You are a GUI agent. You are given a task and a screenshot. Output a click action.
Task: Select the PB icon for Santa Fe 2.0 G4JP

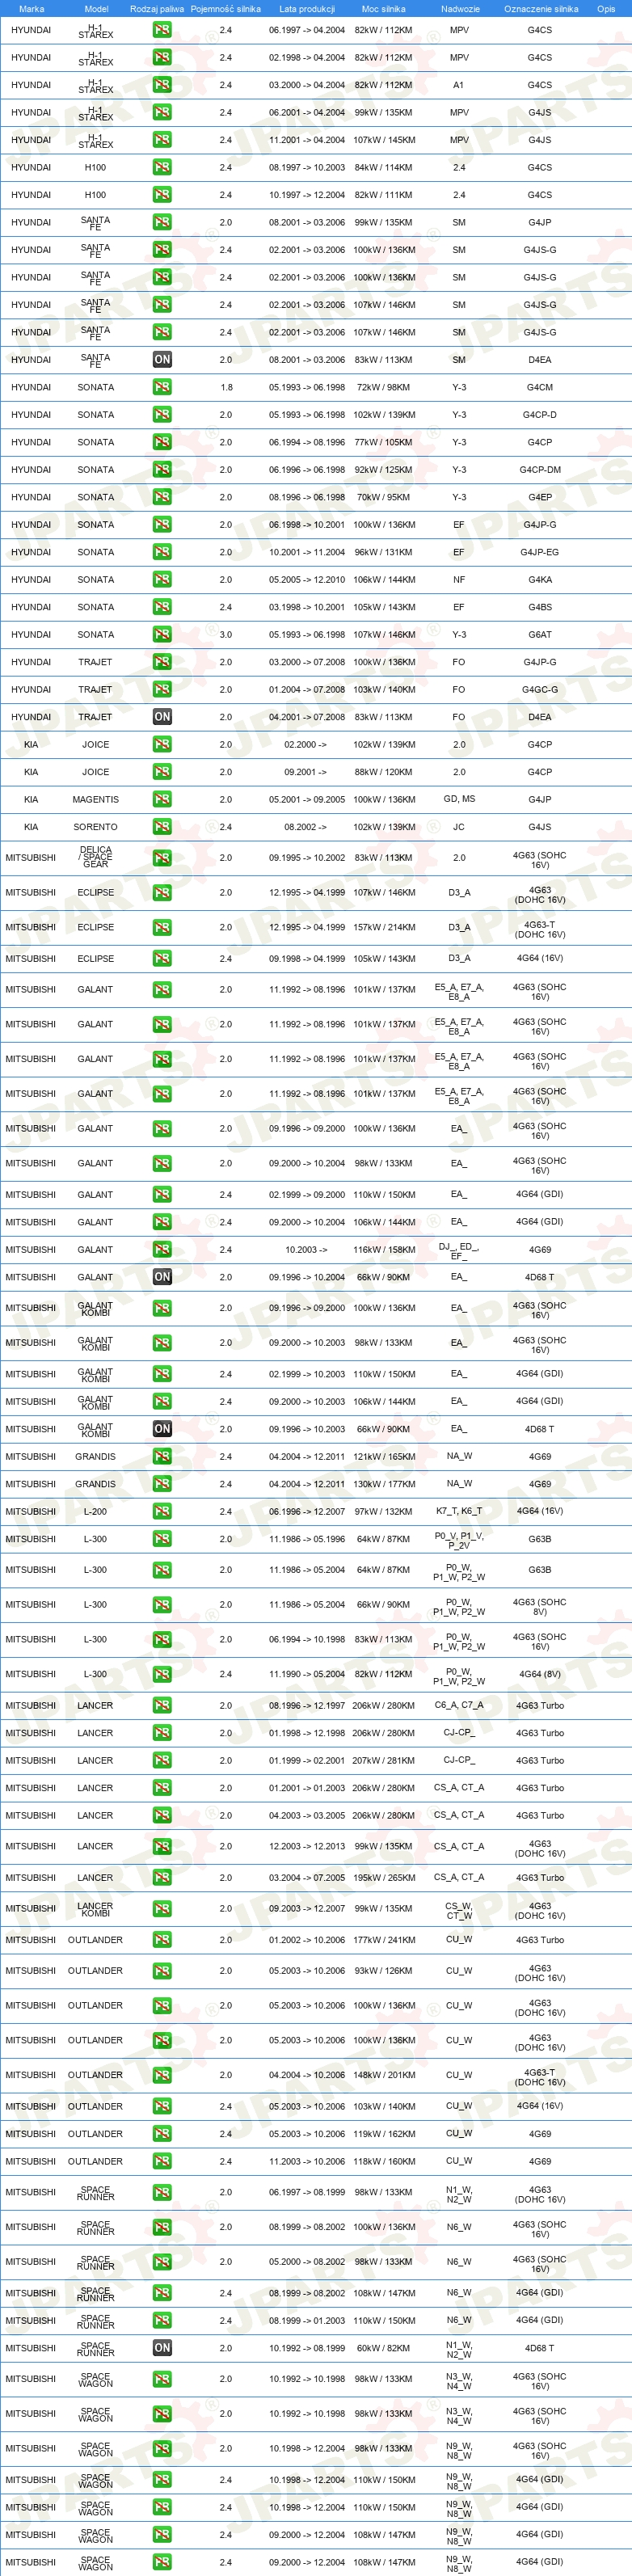[162, 223]
